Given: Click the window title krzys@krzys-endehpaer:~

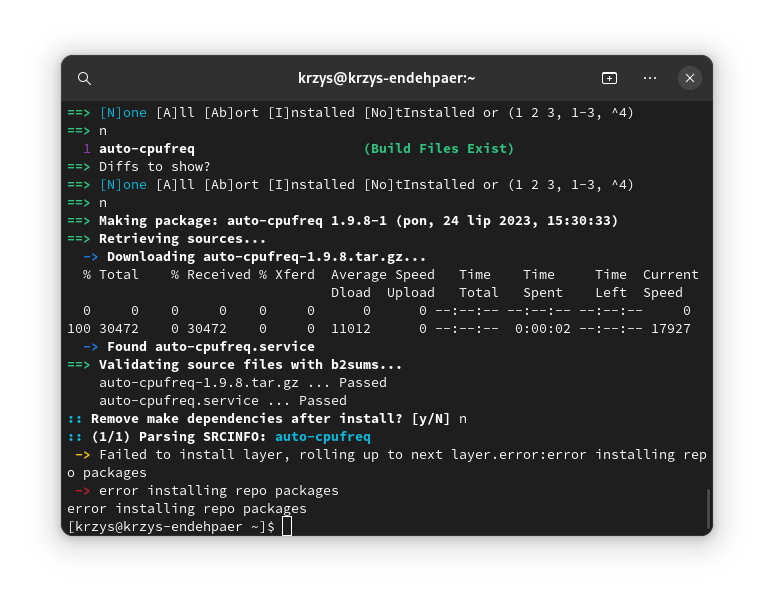Looking at the screenshot, I should coord(387,78).
